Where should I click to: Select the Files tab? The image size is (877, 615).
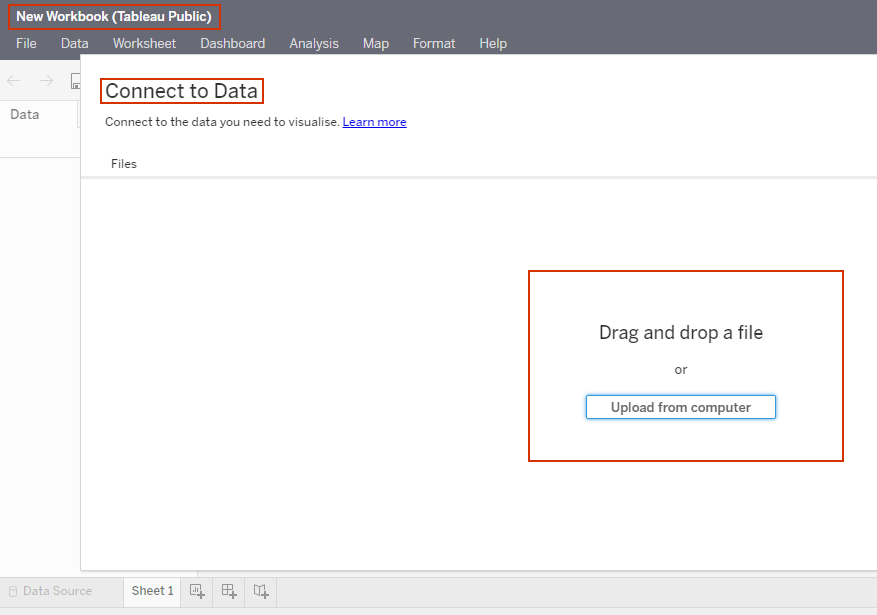point(124,164)
